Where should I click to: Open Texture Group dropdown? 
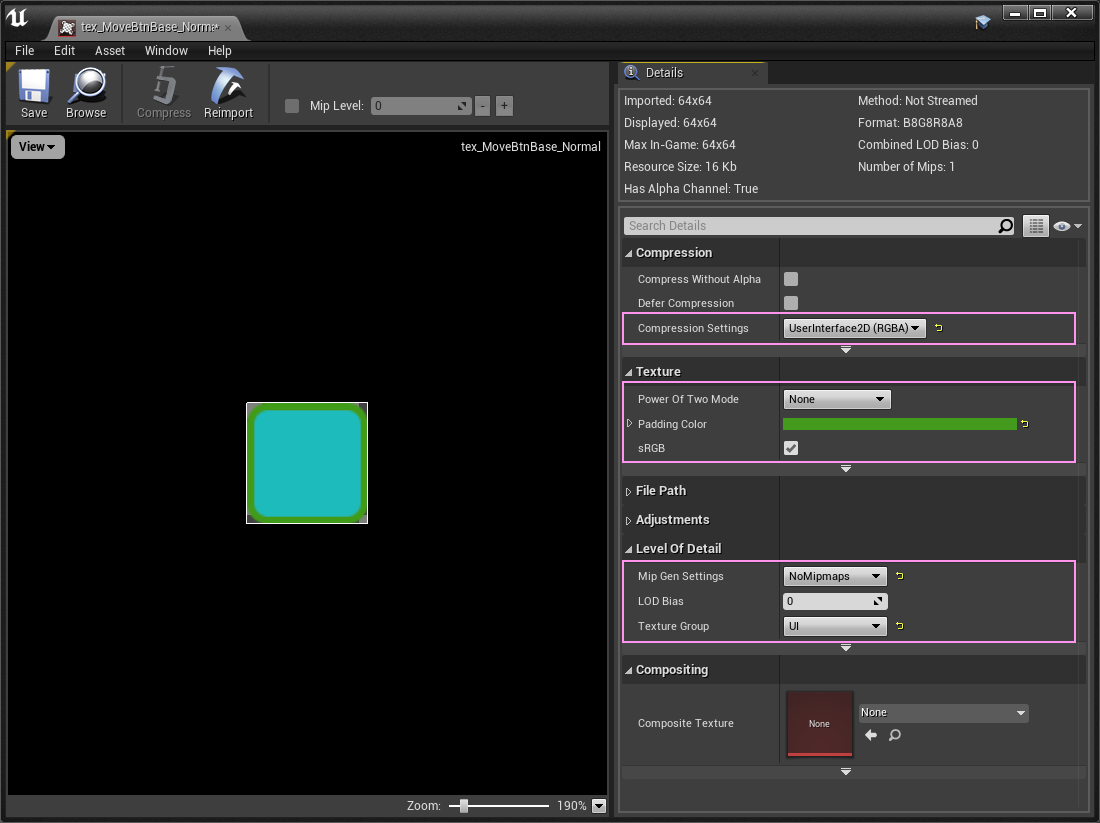tap(835, 626)
